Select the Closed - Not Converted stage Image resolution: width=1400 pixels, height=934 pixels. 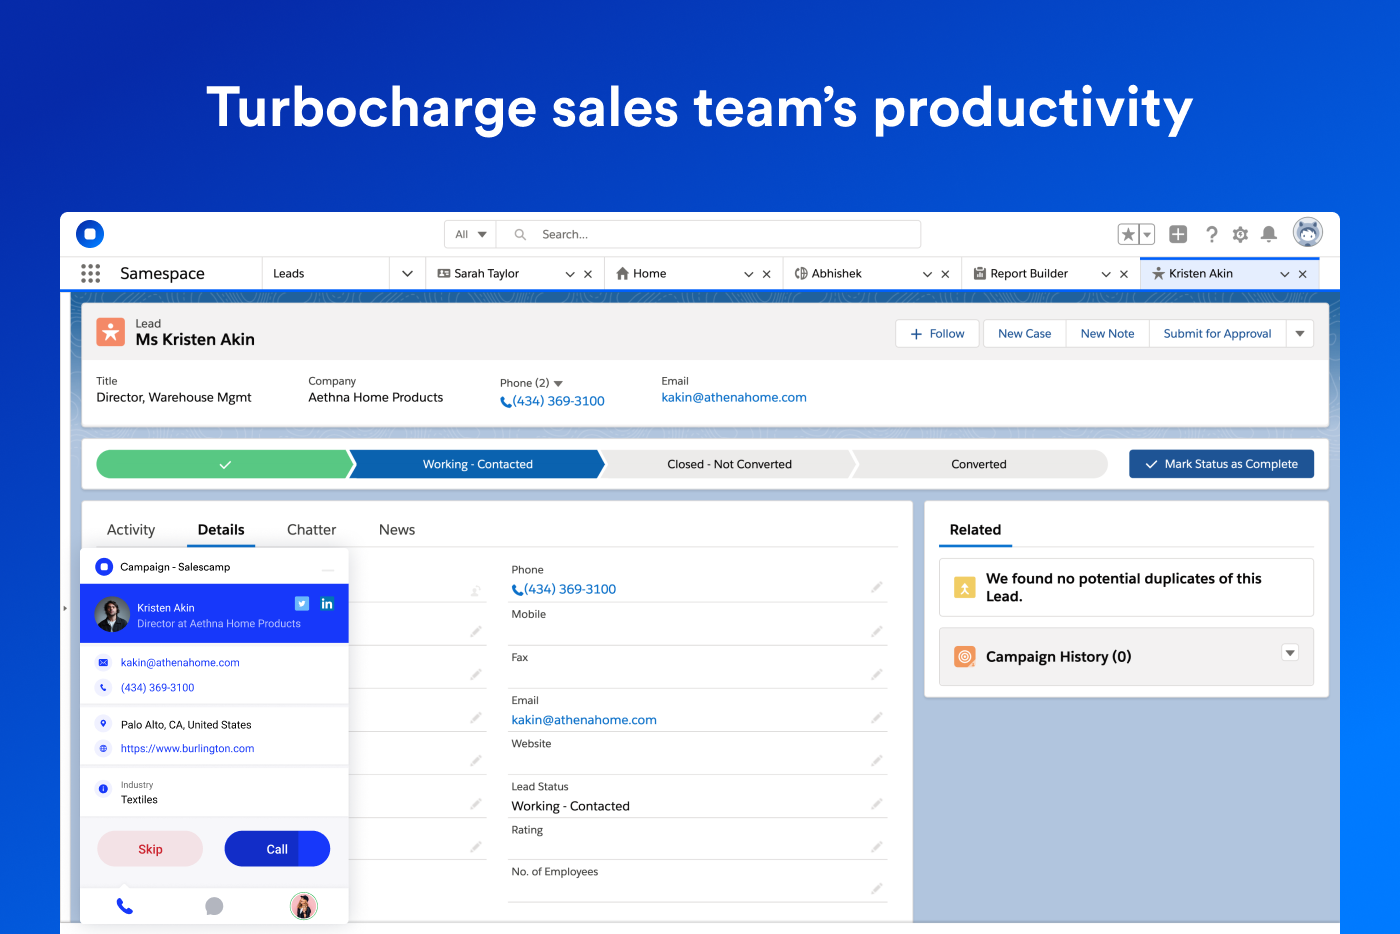(x=728, y=463)
